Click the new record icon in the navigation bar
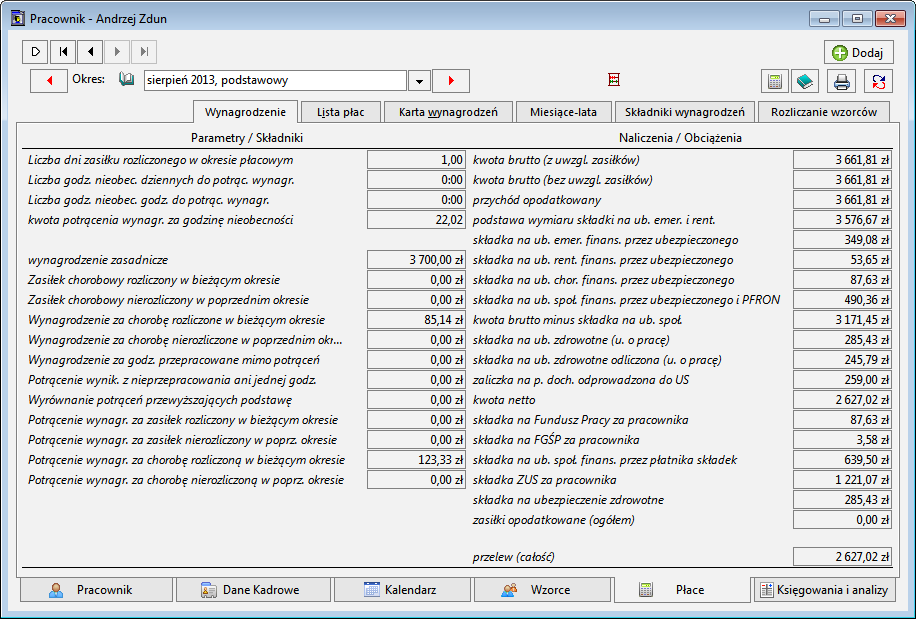Screen dimensions: 916x619 35,52
